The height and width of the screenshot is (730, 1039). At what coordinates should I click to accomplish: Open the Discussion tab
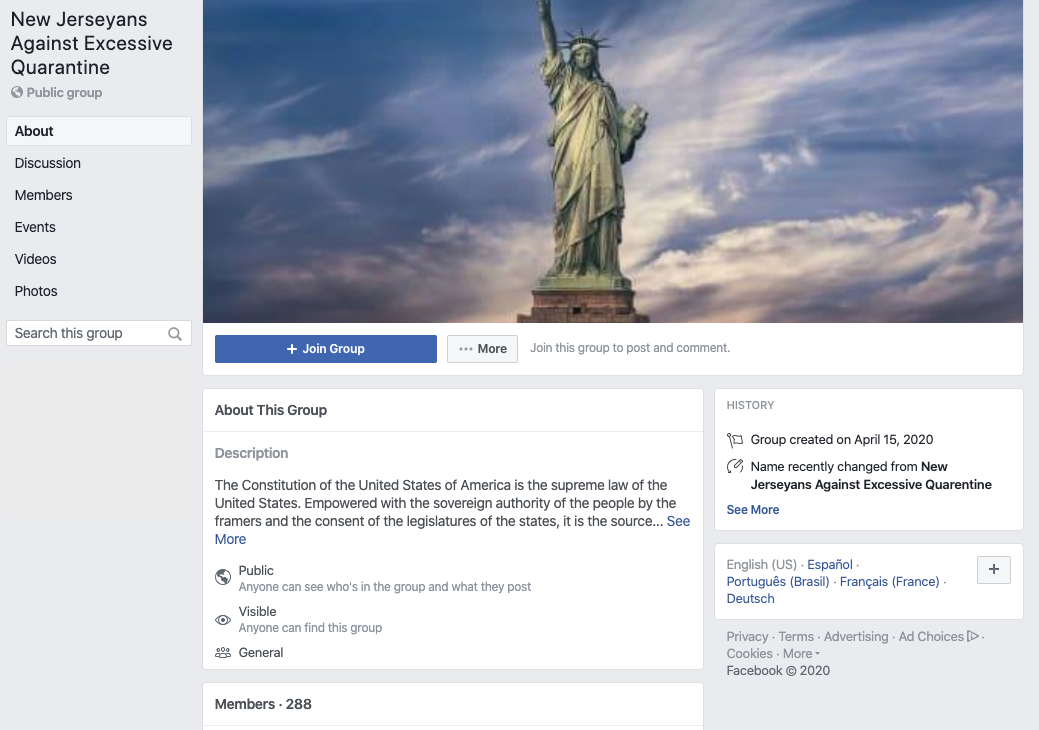pyautogui.click(x=47, y=163)
